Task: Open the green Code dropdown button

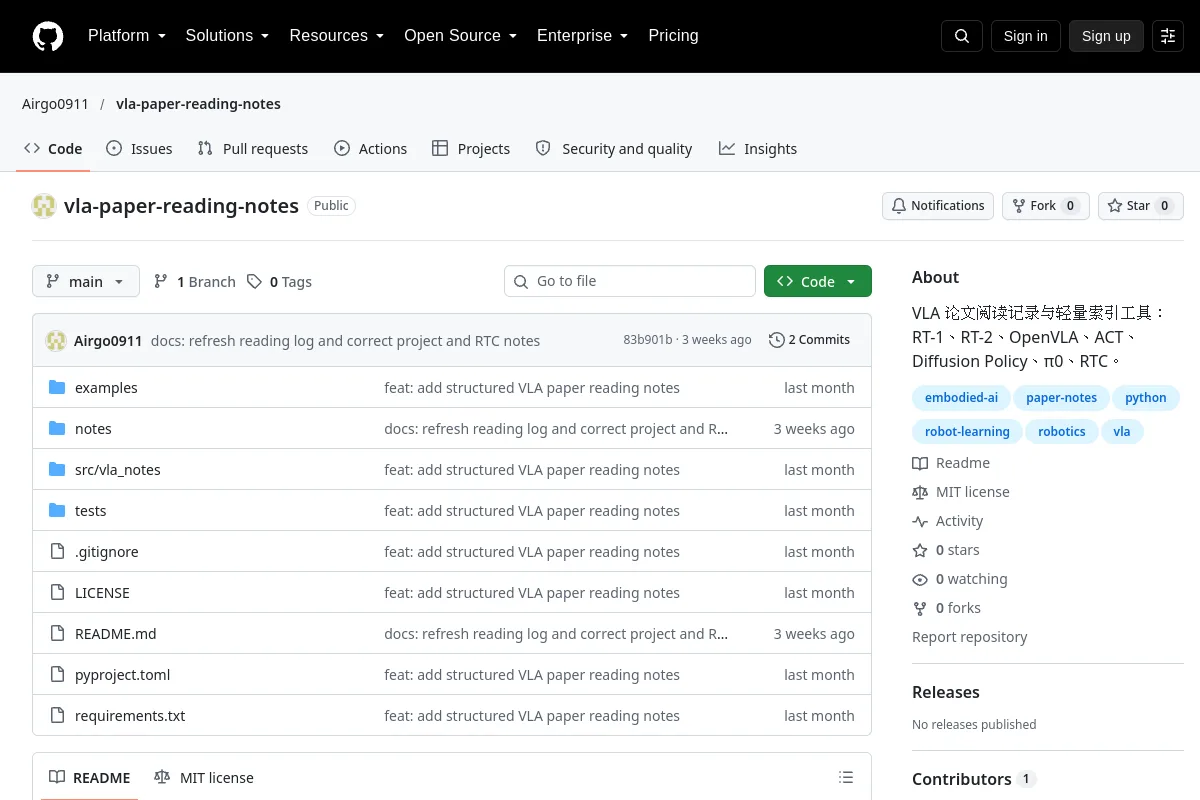Action: pyautogui.click(x=818, y=282)
